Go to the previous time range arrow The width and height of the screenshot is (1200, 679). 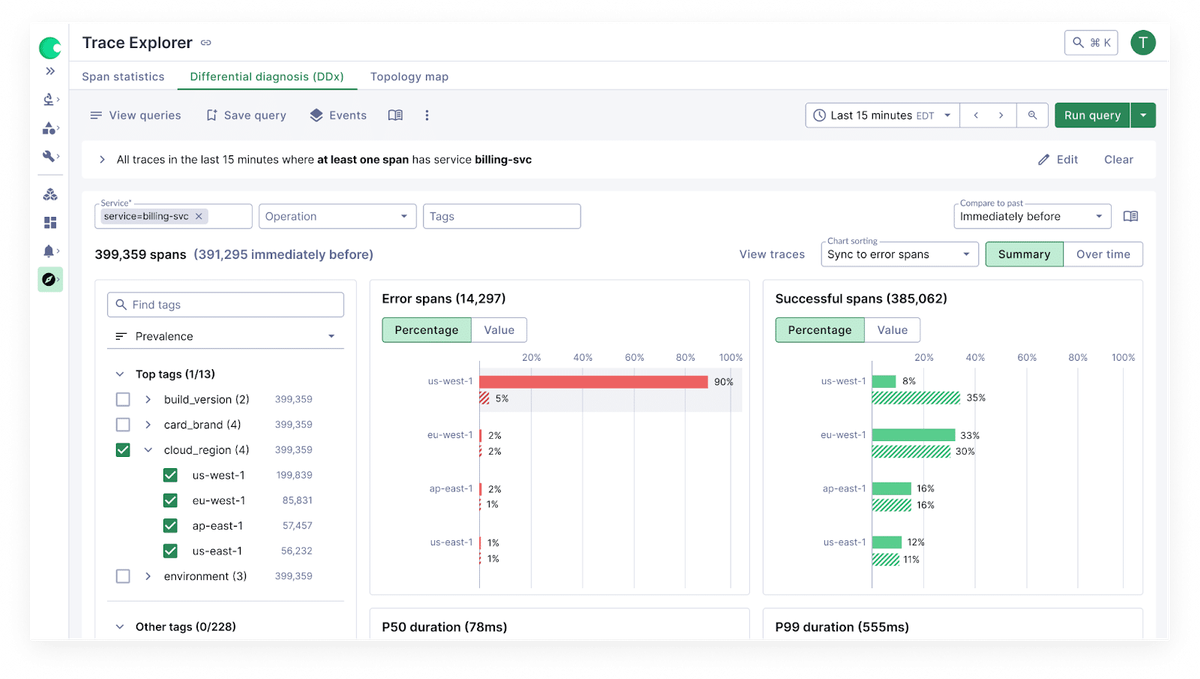click(x=976, y=116)
